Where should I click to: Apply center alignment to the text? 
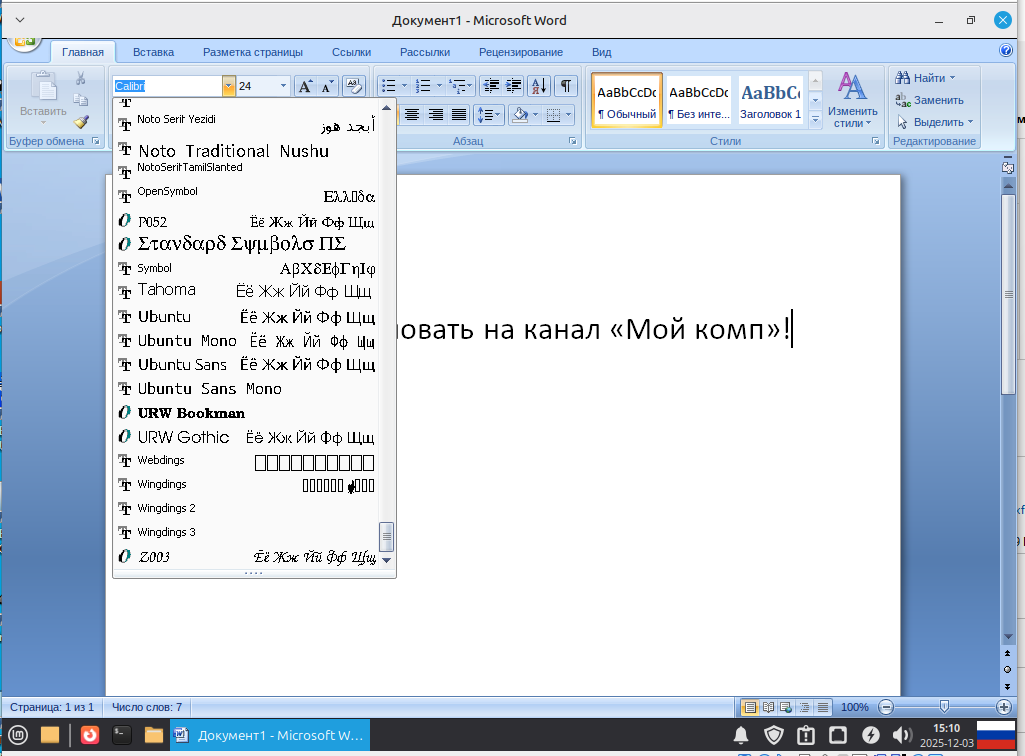click(x=413, y=113)
